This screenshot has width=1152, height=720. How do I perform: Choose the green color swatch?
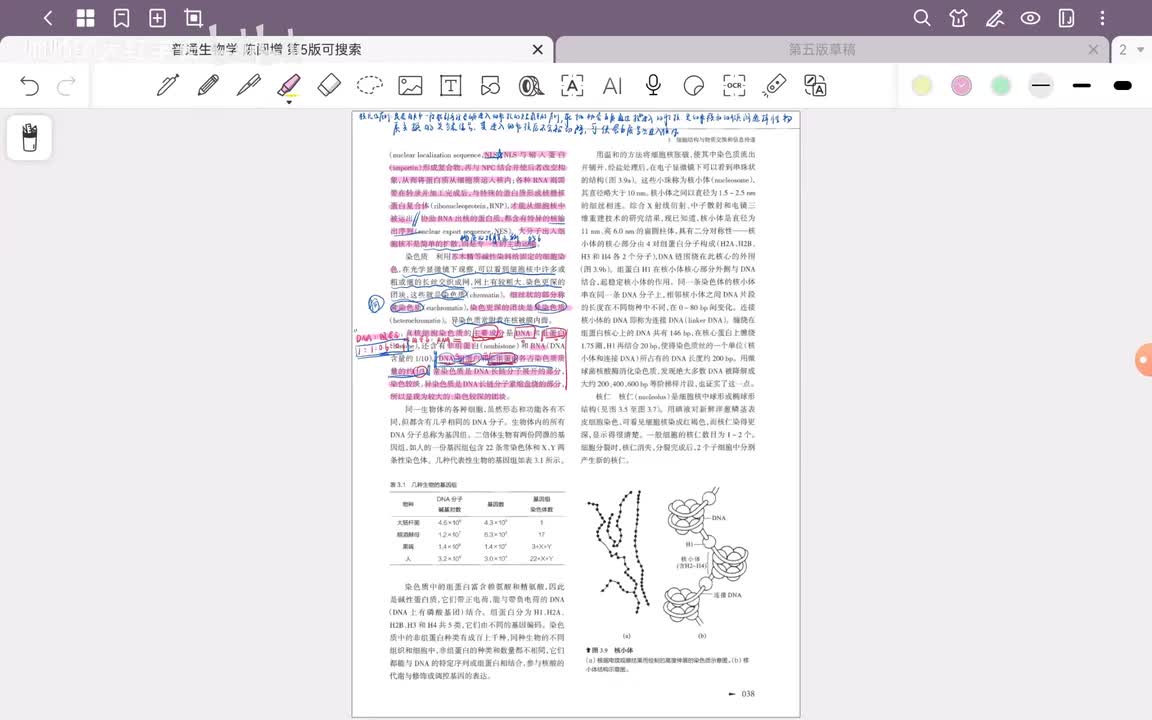(x=1001, y=85)
